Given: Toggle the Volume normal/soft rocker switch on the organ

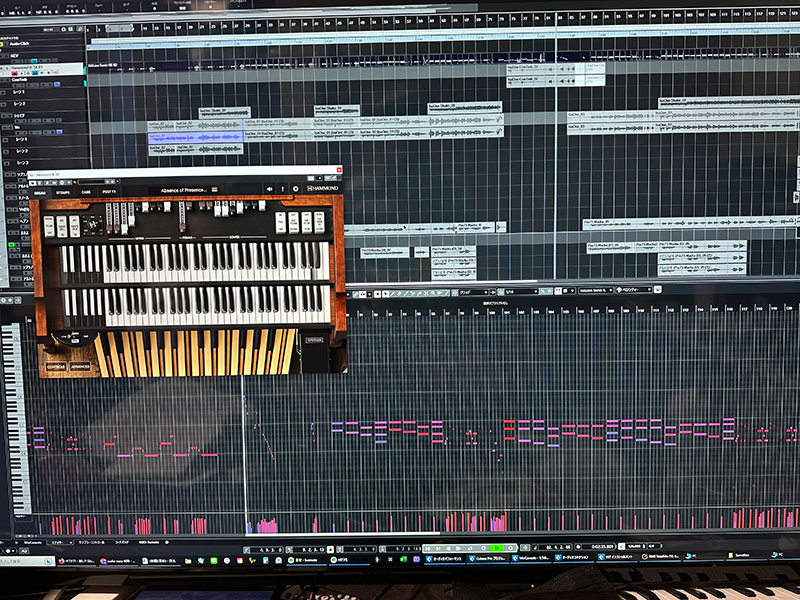Looking at the screenshot, I should (x=49, y=226).
